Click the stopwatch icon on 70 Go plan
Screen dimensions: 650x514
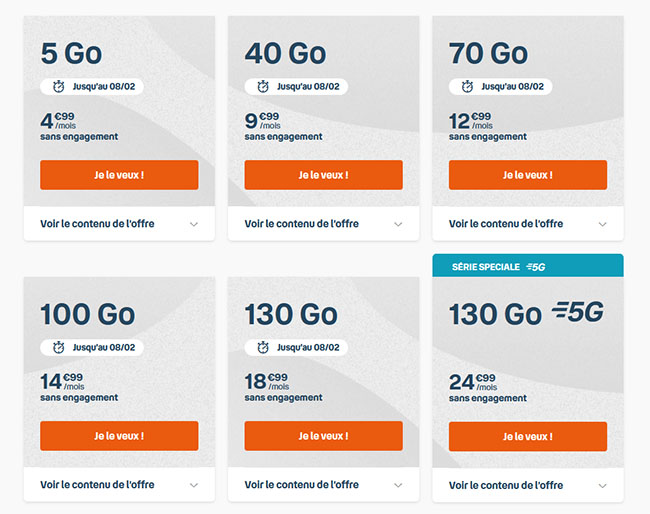467,87
